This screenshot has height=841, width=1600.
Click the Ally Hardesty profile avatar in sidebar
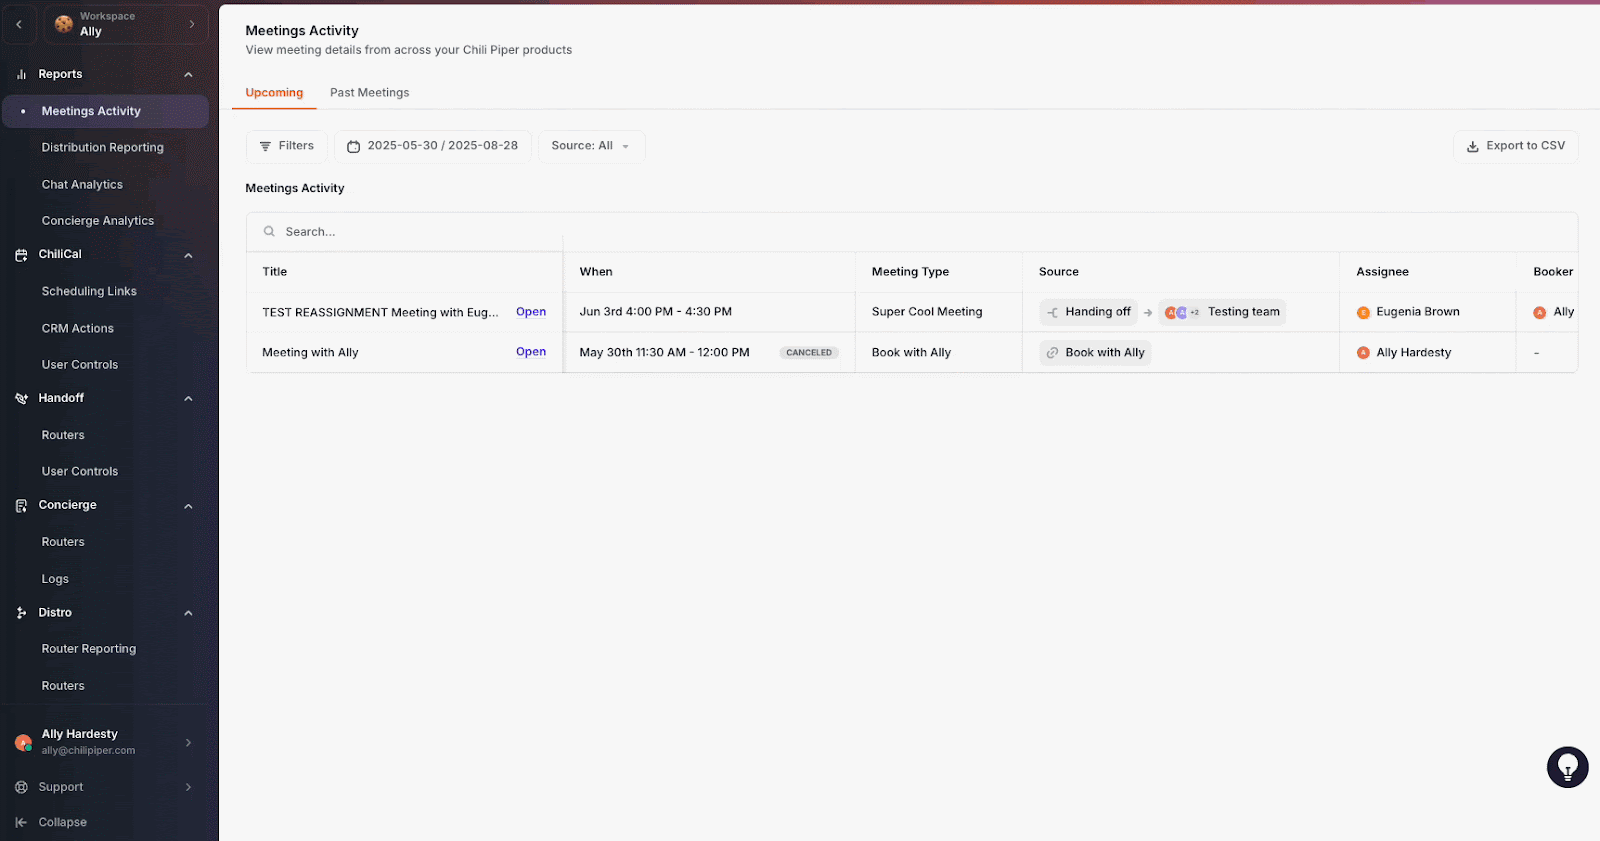[23, 742]
